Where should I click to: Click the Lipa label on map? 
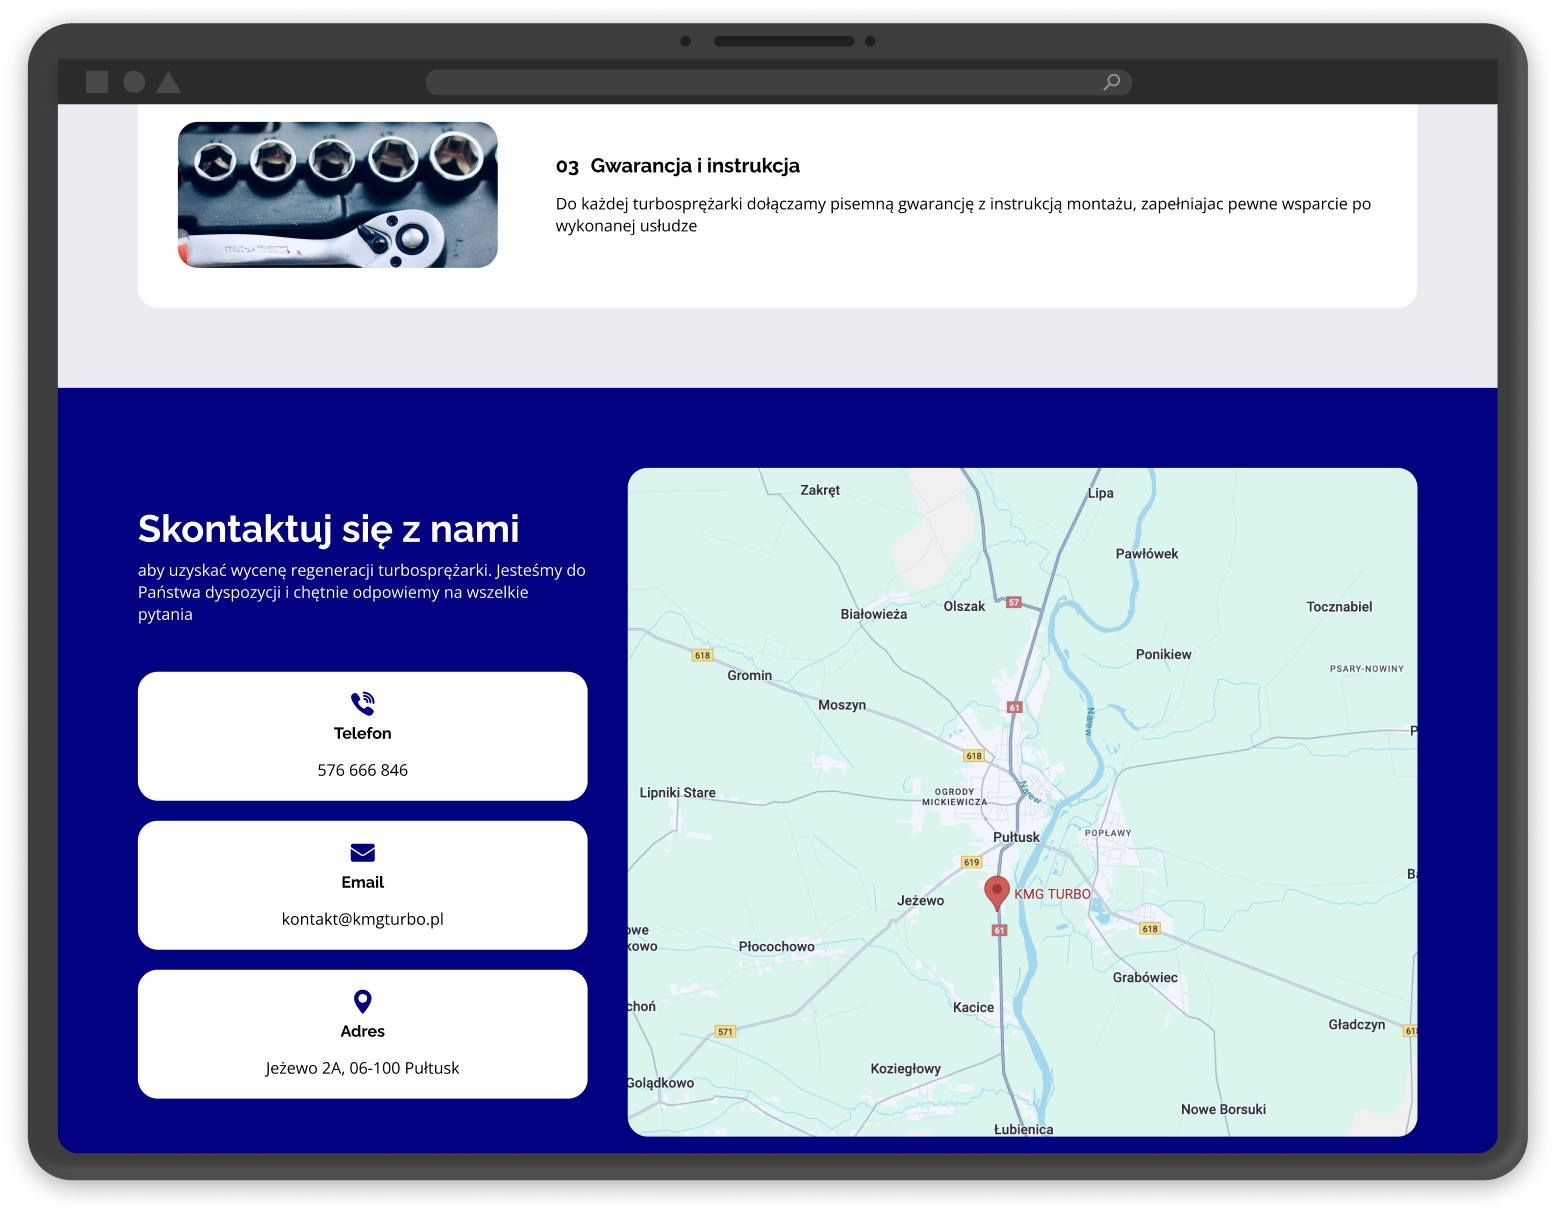[x=1101, y=493]
